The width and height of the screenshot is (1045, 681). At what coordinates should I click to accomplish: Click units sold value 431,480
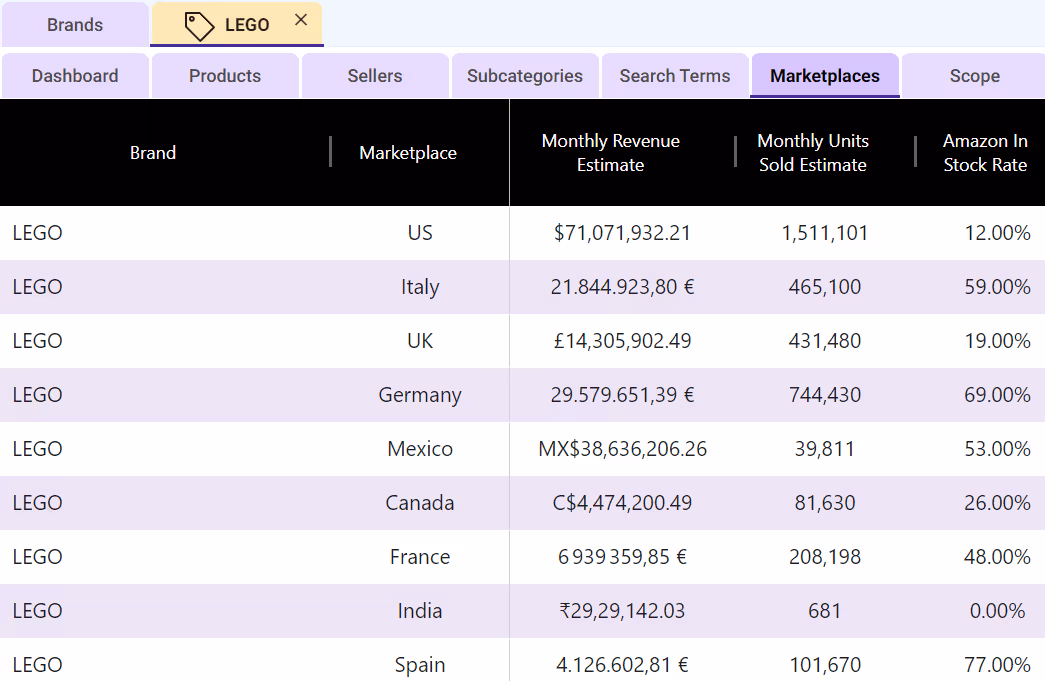pos(825,340)
